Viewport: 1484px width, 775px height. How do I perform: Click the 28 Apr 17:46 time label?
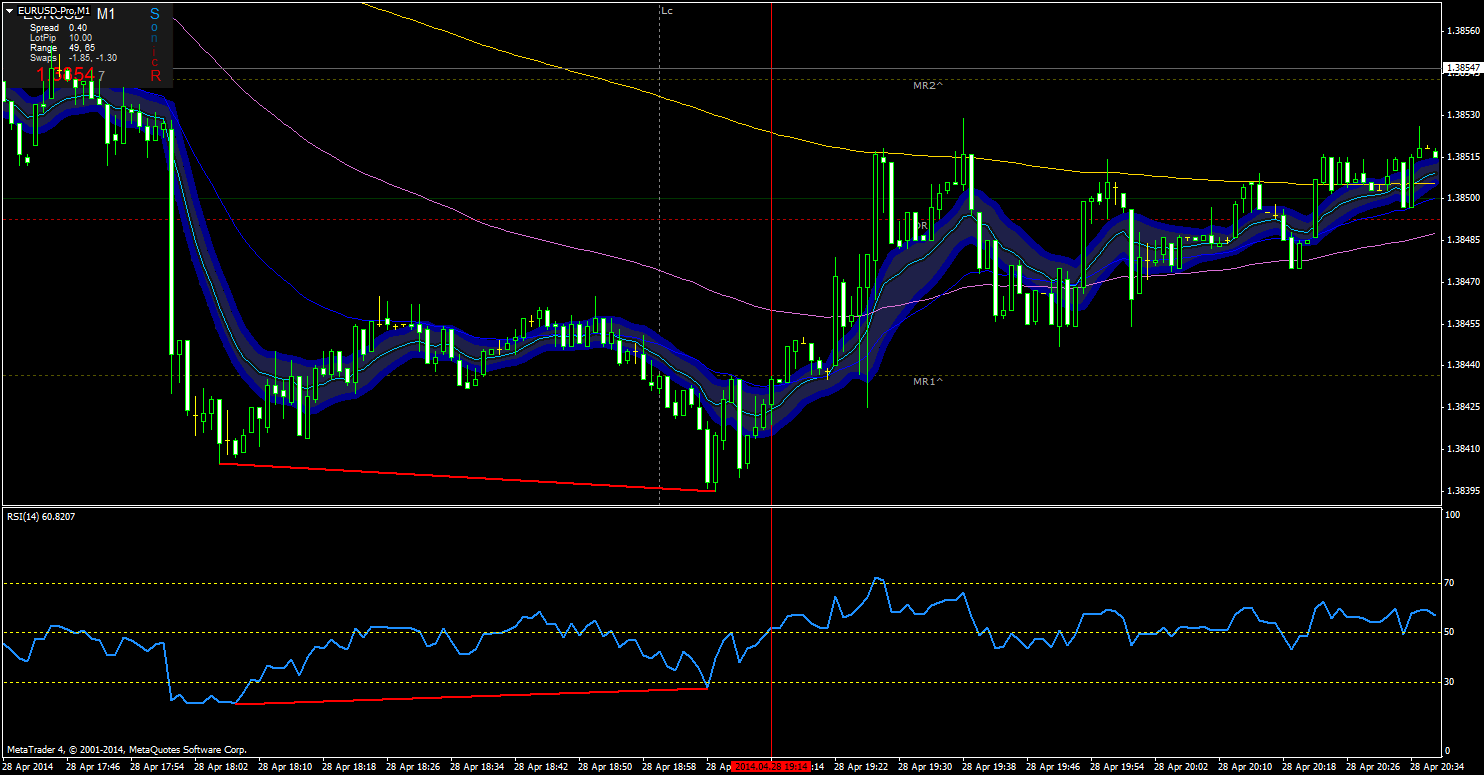point(92,767)
